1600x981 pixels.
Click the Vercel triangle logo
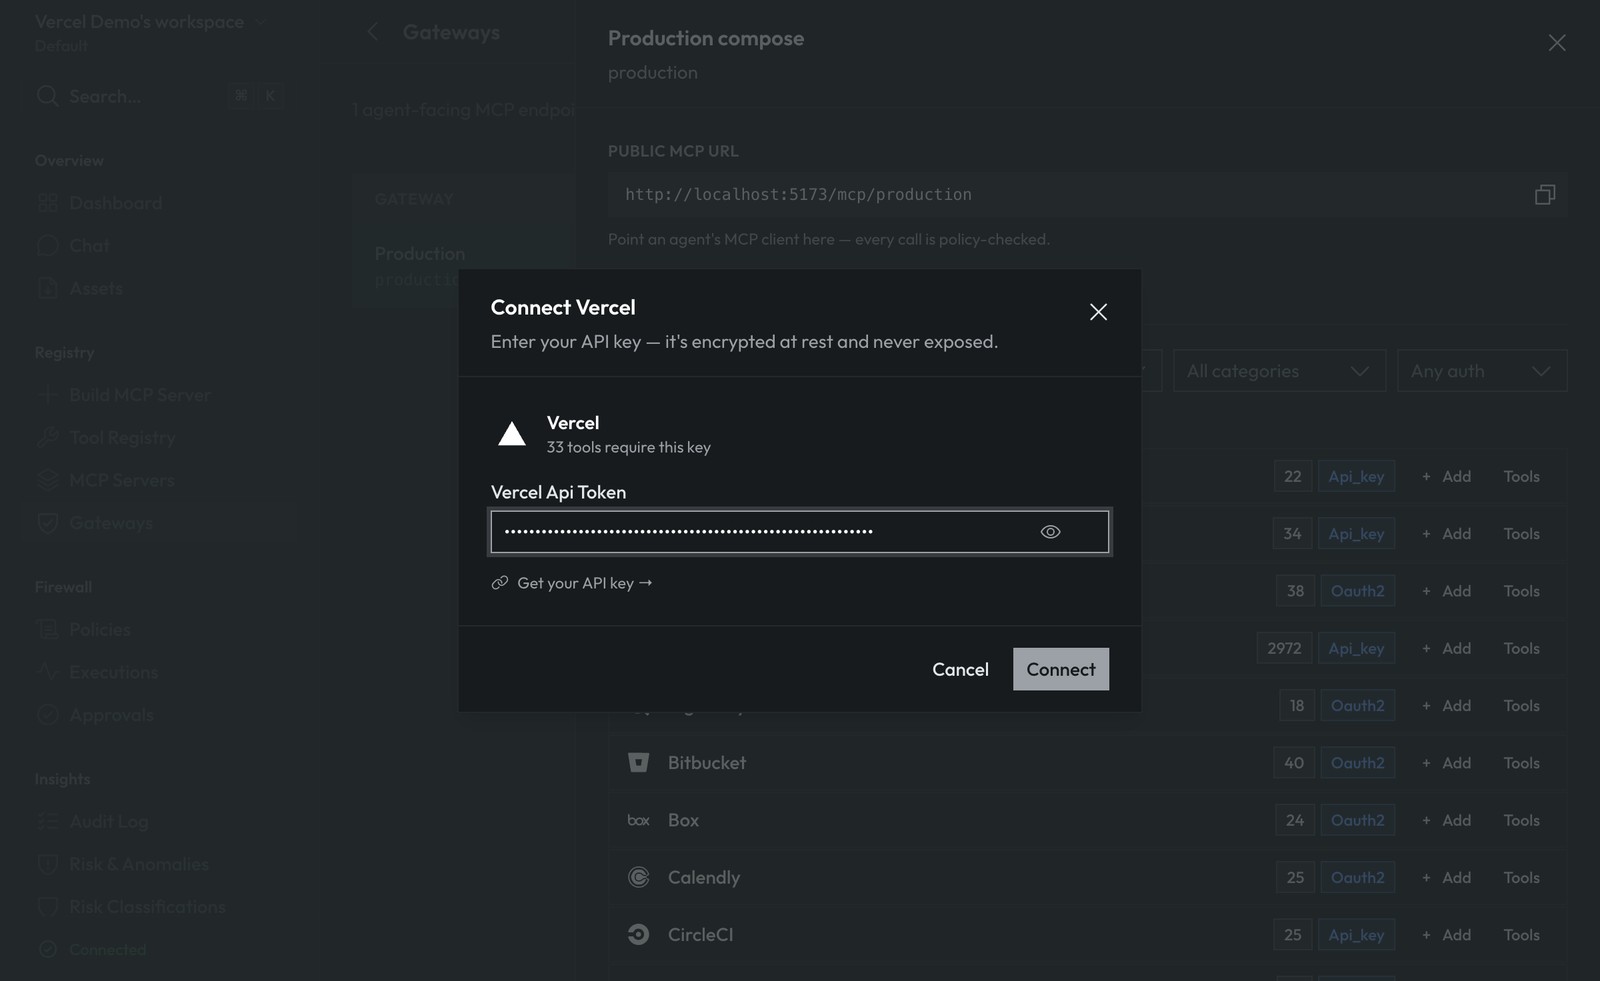pos(512,434)
